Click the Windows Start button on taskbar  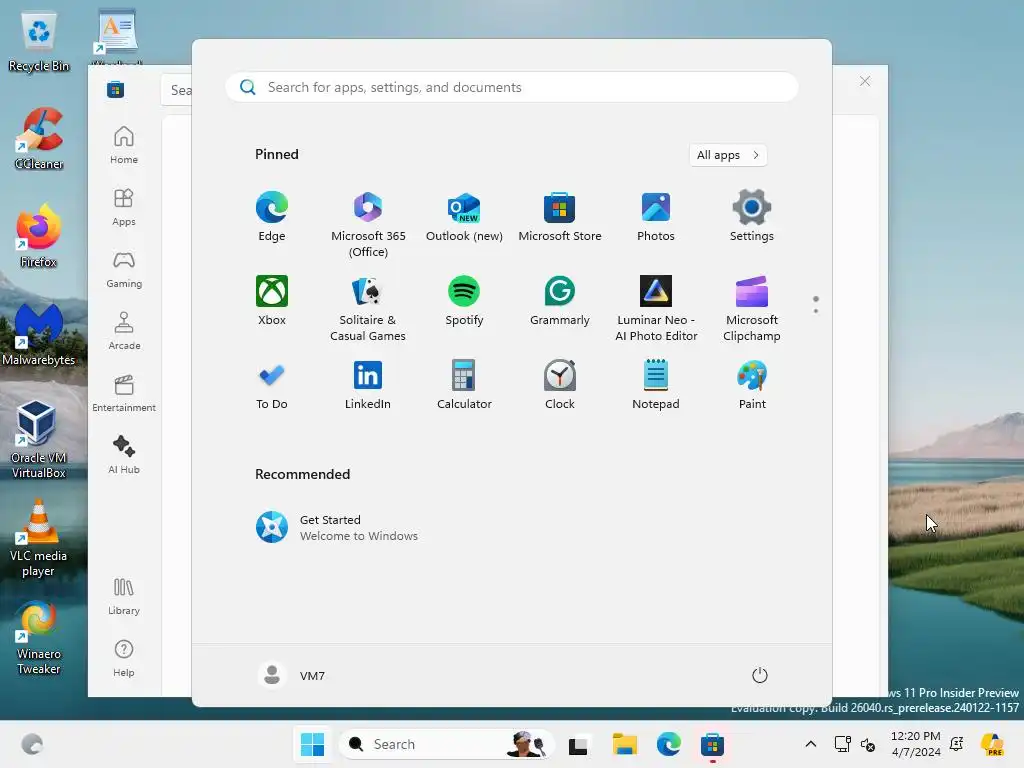pyautogui.click(x=312, y=744)
